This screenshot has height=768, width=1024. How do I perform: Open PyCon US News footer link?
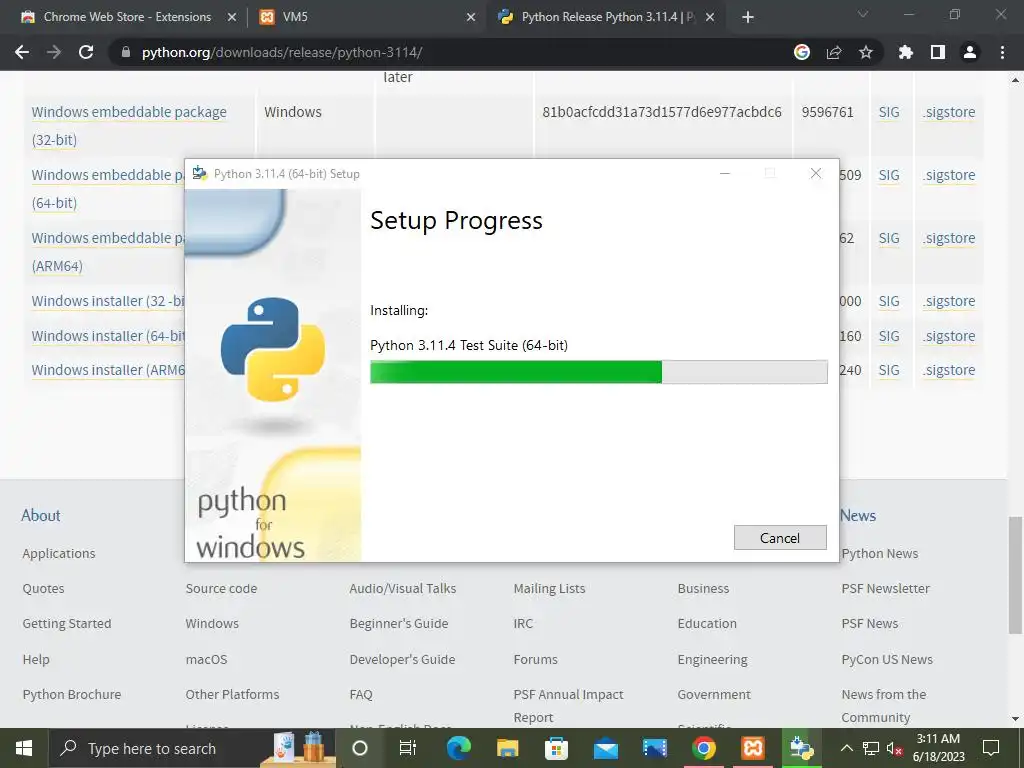click(887, 659)
